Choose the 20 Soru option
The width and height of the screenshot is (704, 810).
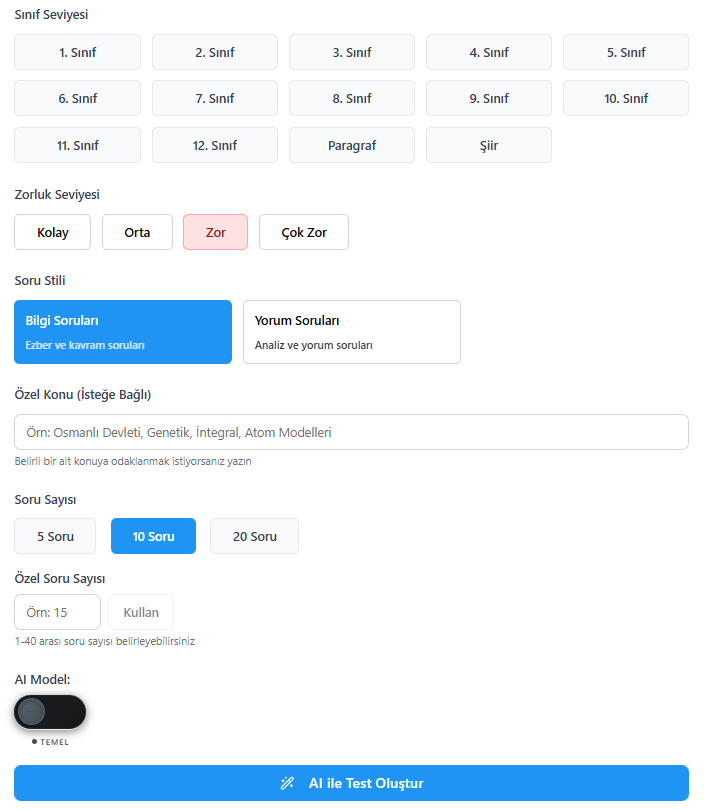(x=254, y=536)
